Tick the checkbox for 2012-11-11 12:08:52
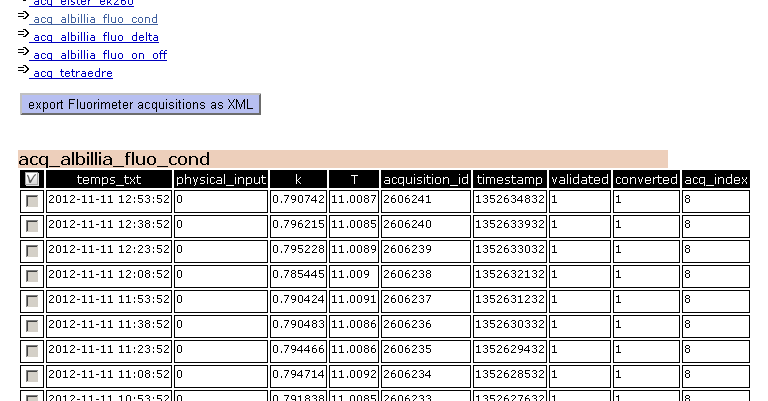Viewport: 768px width, 401px height. click(32, 276)
